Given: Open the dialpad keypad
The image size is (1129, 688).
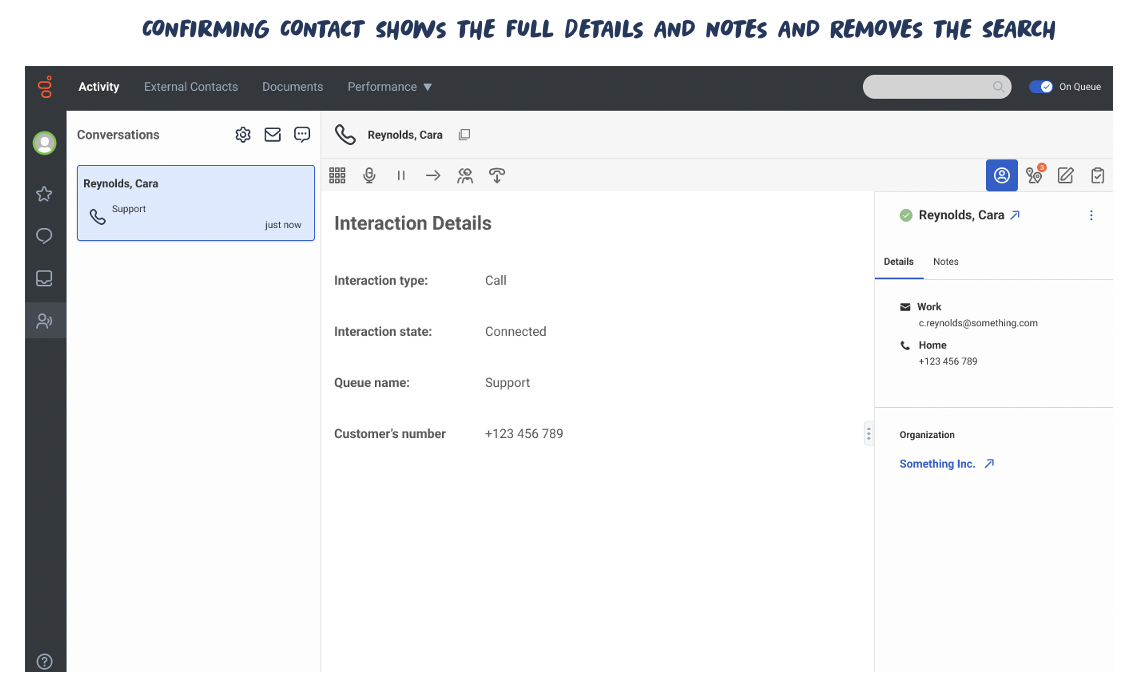Looking at the screenshot, I should click(x=337, y=175).
